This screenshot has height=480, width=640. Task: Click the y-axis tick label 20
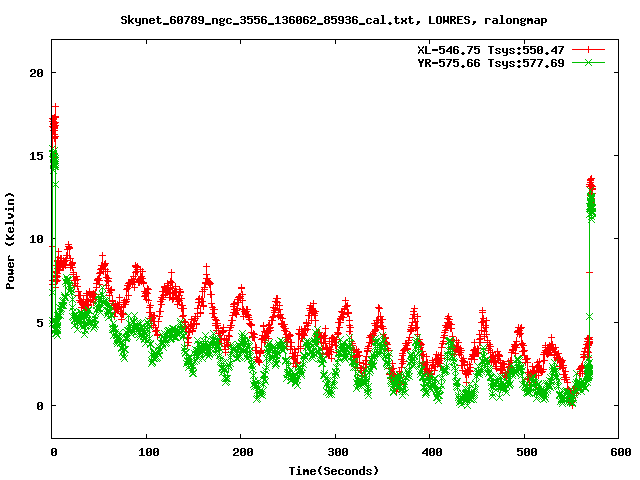click(x=36, y=73)
